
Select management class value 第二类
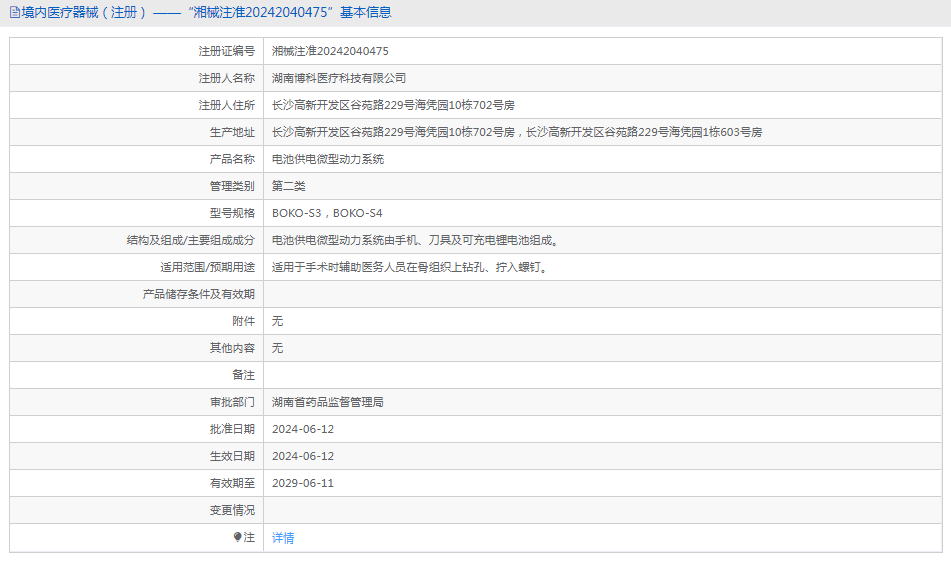point(289,186)
